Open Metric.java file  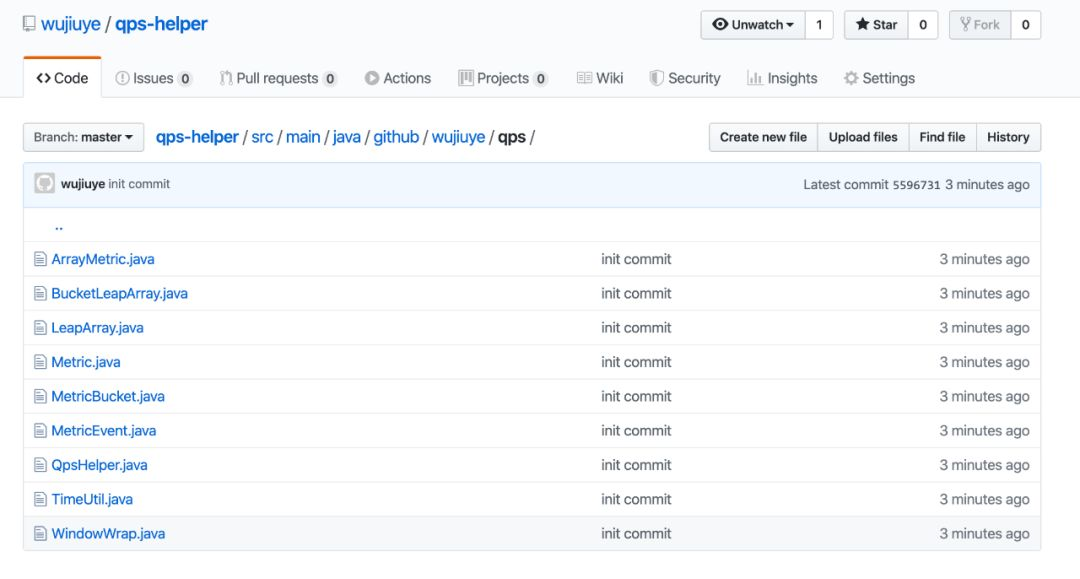85,362
